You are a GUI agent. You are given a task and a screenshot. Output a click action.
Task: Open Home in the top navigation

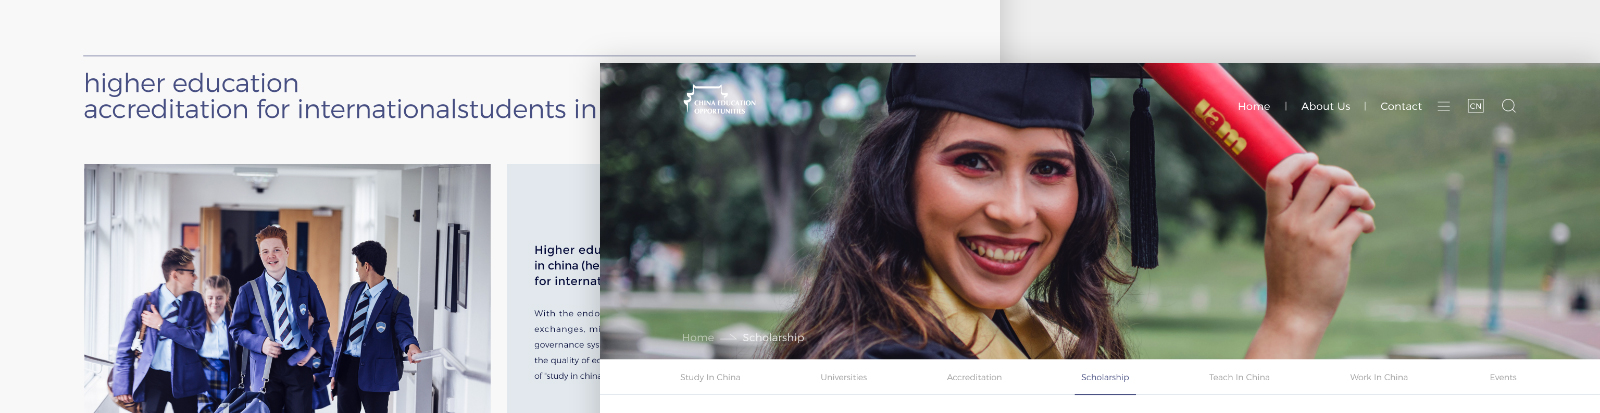click(x=1253, y=106)
